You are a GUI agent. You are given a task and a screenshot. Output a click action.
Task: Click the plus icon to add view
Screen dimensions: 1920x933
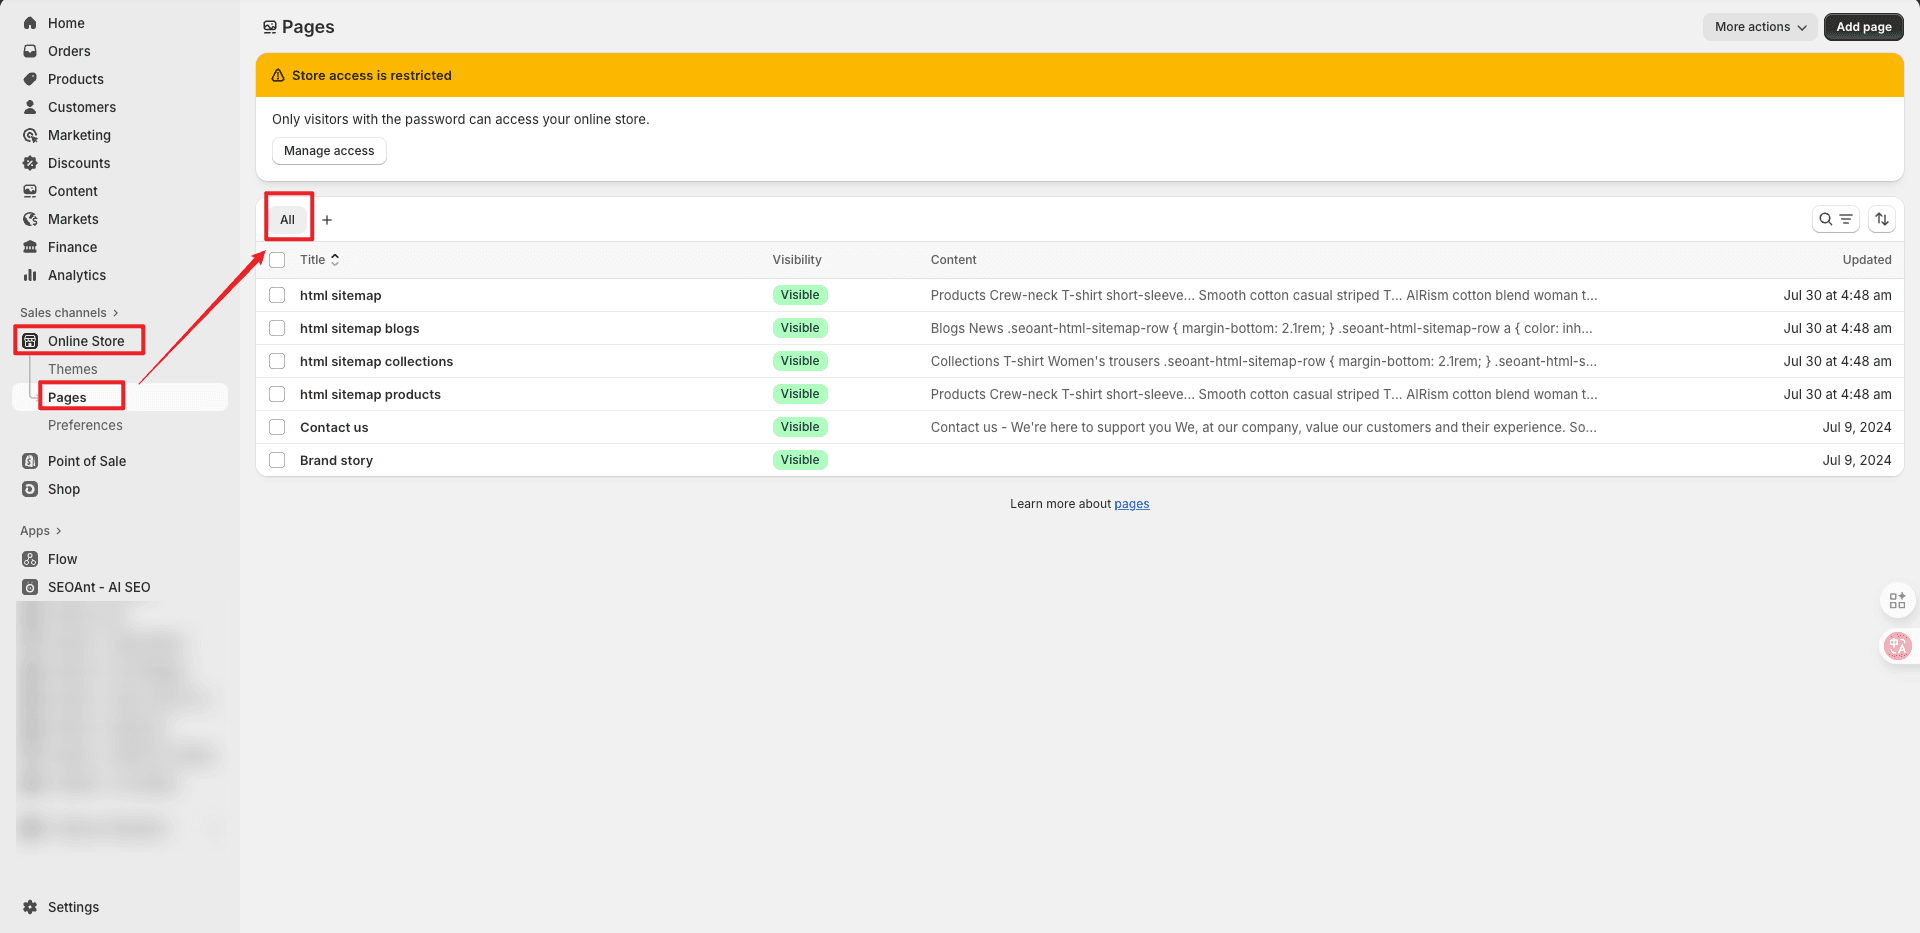click(327, 220)
